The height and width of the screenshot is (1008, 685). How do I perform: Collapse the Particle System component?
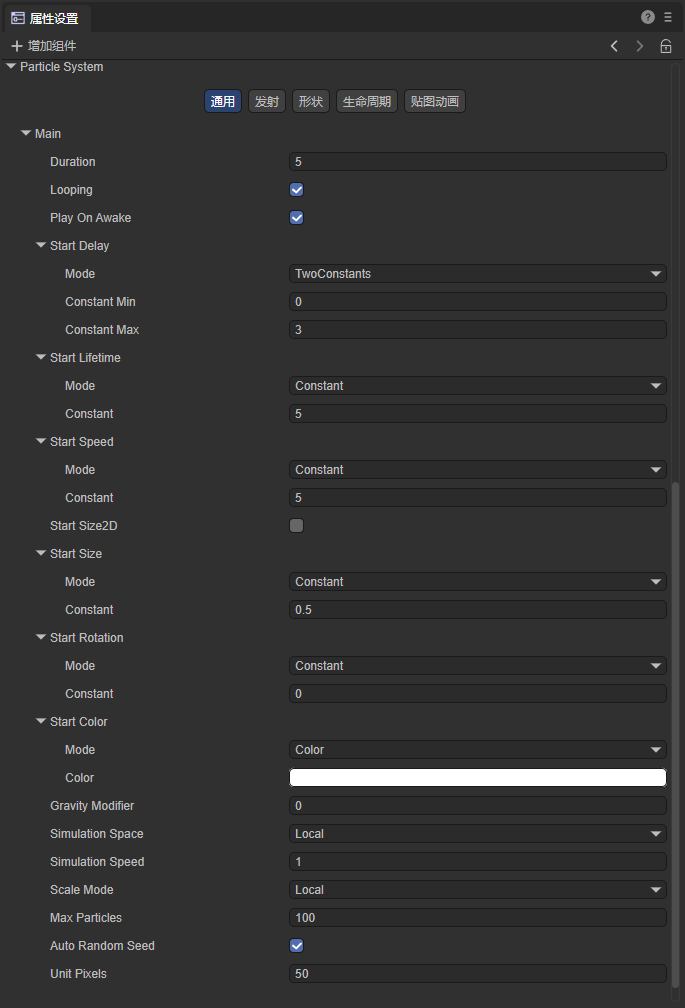[11, 67]
